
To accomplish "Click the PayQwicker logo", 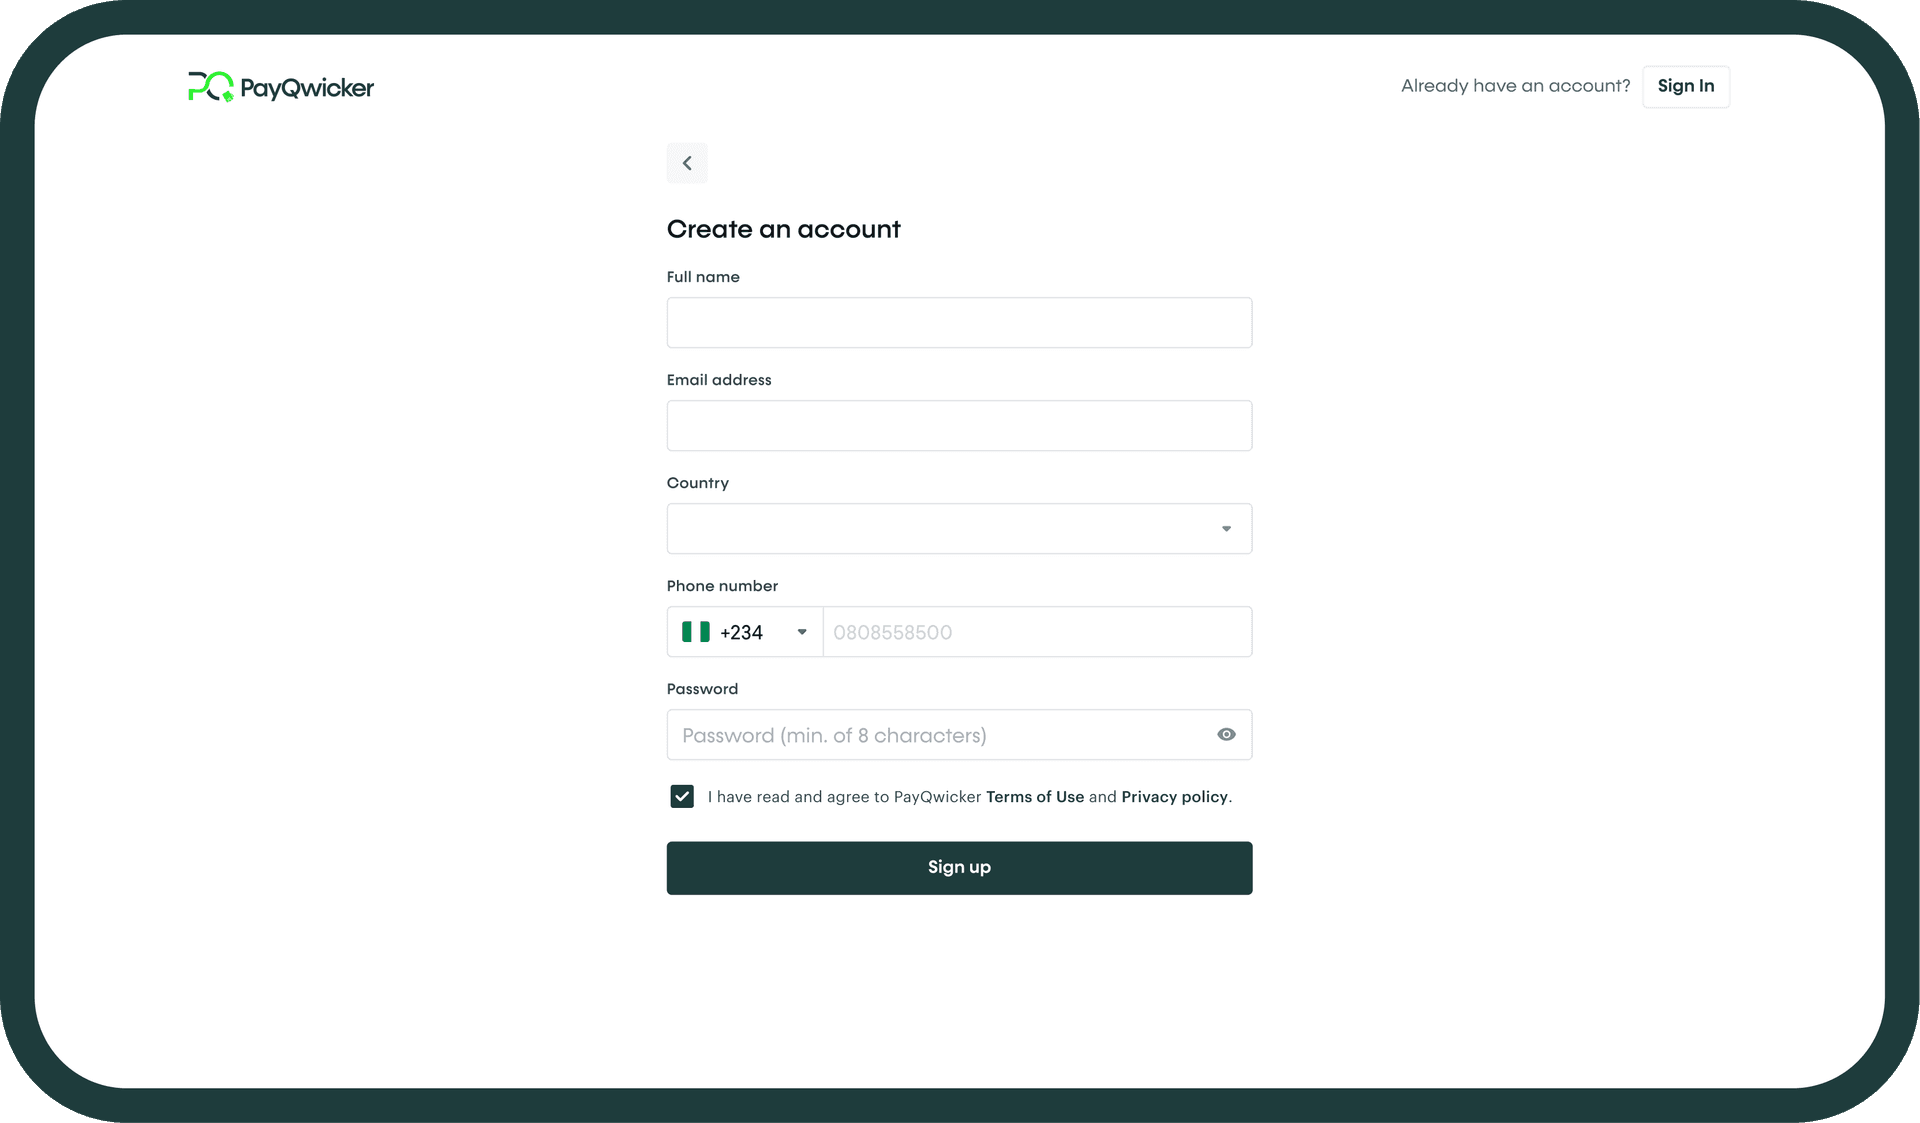I will coord(281,87).
